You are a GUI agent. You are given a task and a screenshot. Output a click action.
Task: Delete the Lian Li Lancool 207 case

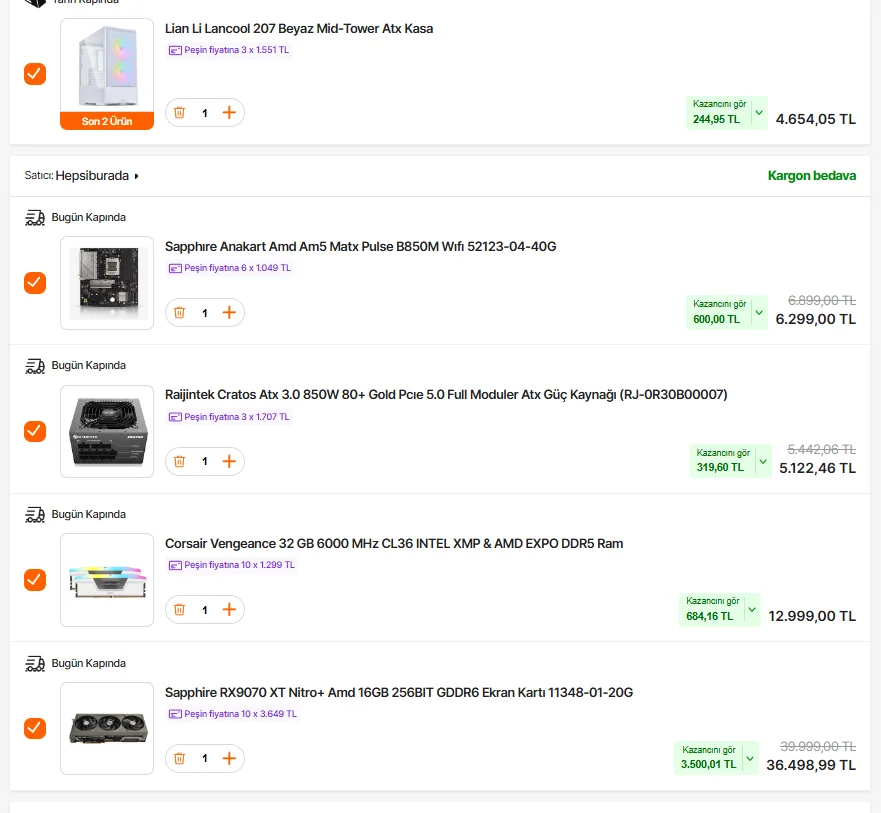(179, 113)
